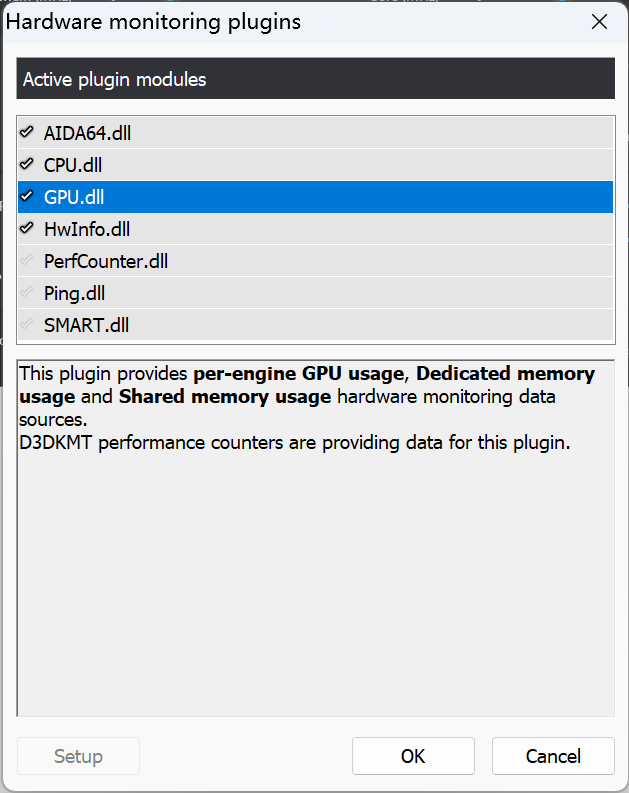Image resolution: width=629 pixels, height=793 pixels.
Task: Enable the PerfCounter.dll plugin checkmark
Action: point(26,261)
